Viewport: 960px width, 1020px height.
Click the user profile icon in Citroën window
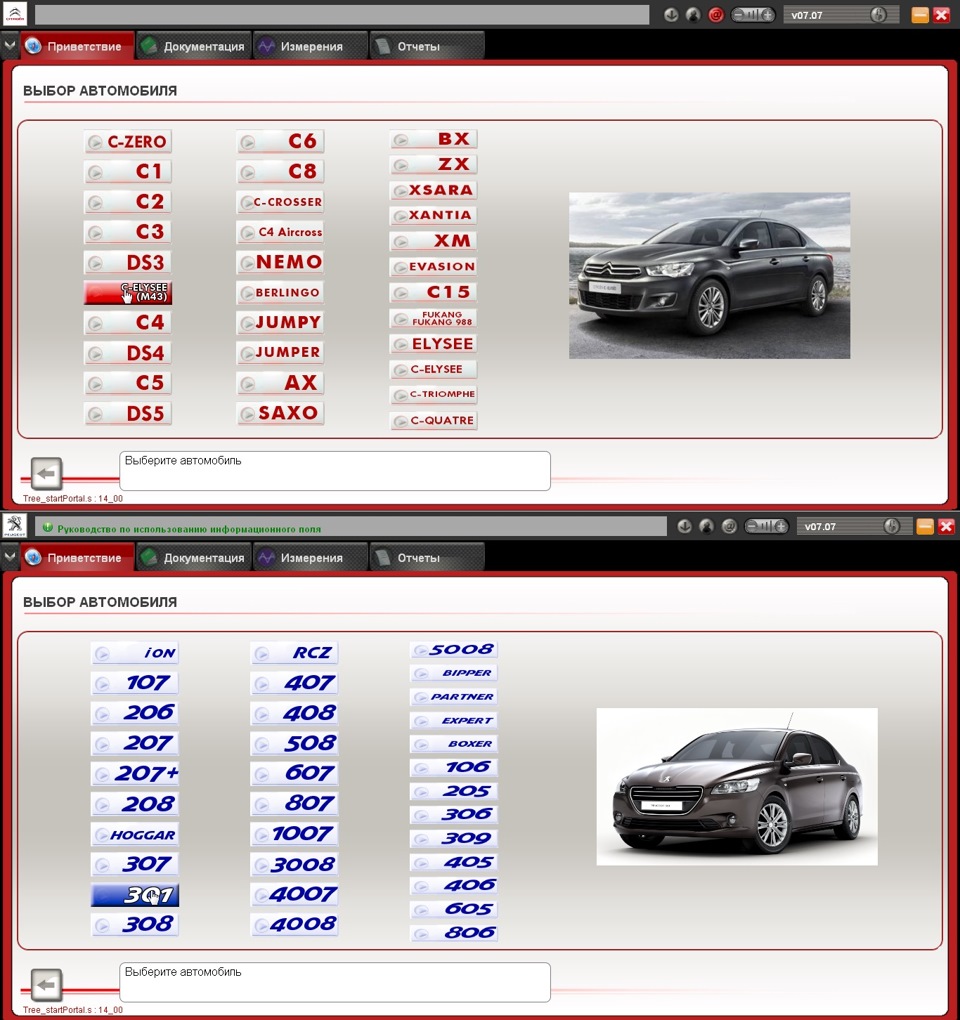tap(693, 15)
